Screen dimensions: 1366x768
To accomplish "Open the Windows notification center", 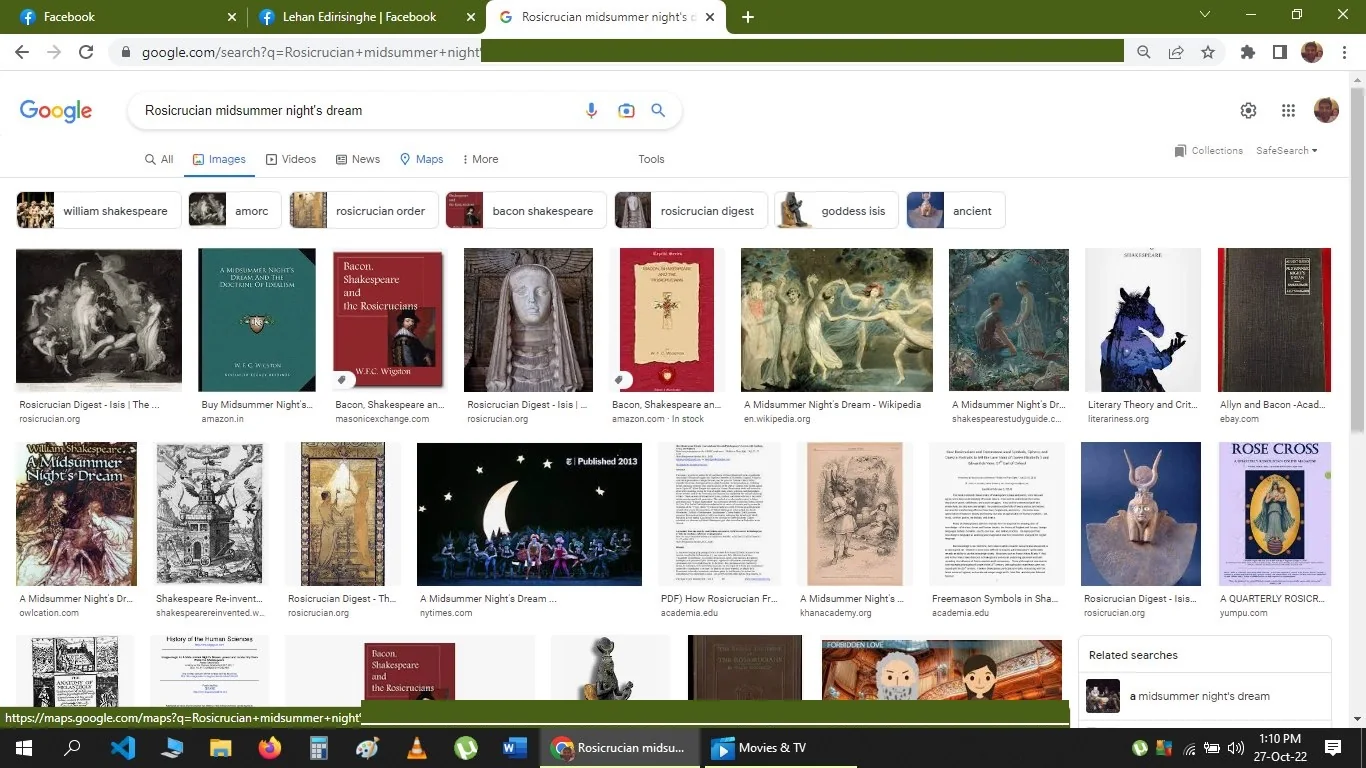I will (x=1333, y=748).
